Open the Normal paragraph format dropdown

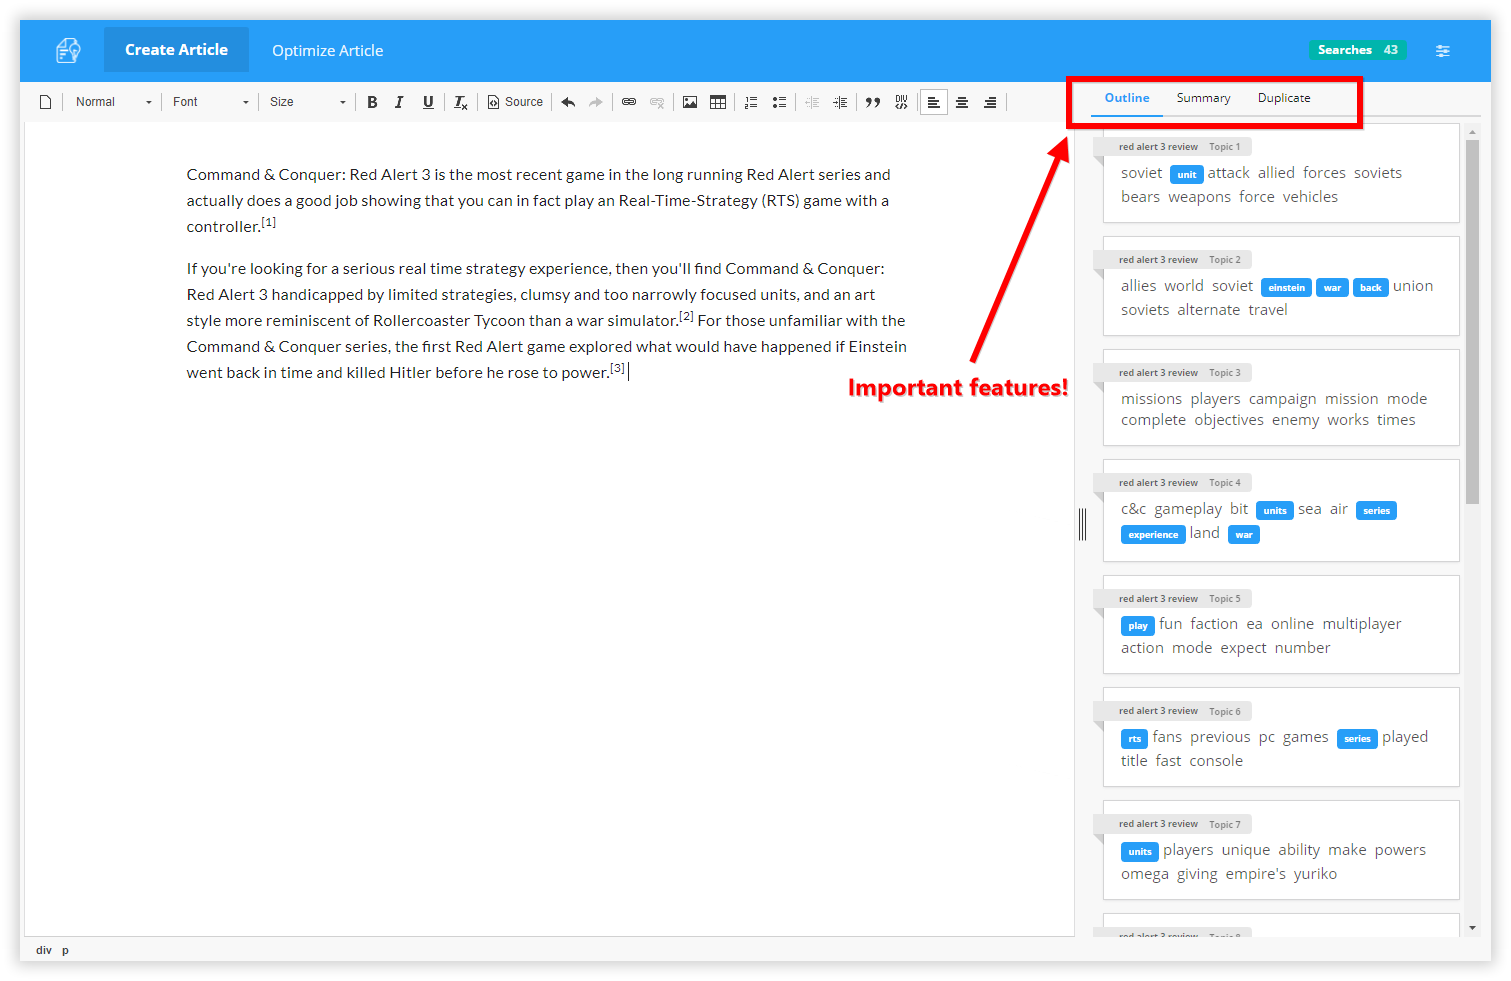pyautogui.click(x=113, y=102)
